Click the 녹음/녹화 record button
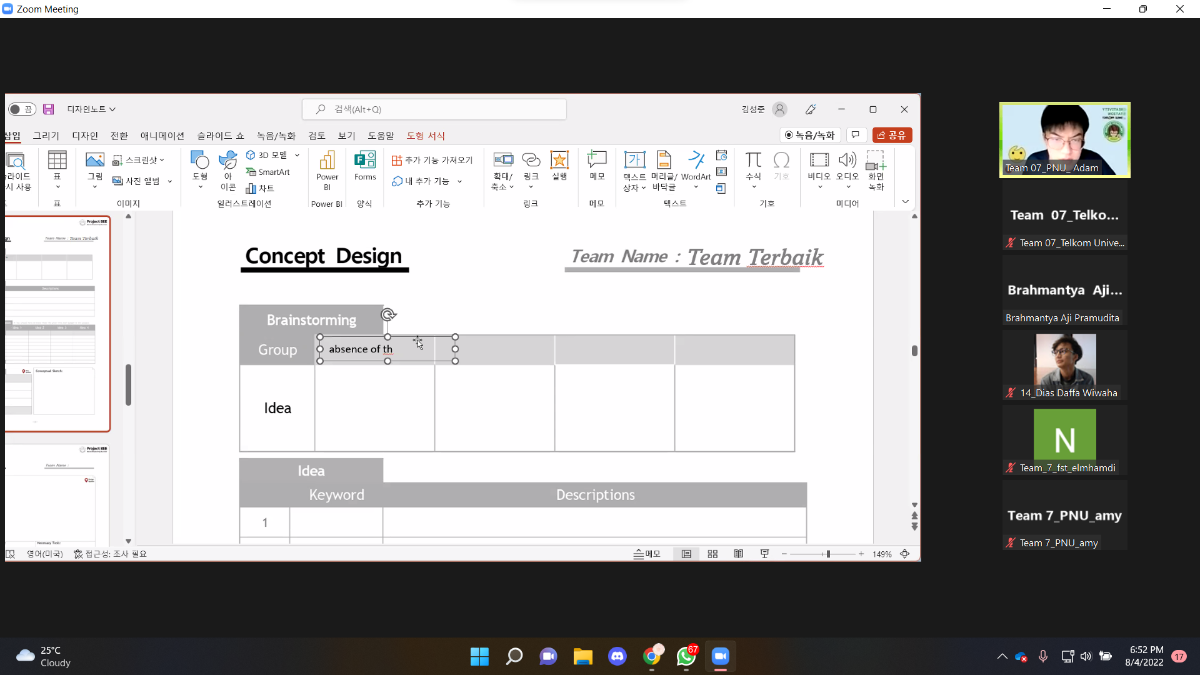 point(809,135)
